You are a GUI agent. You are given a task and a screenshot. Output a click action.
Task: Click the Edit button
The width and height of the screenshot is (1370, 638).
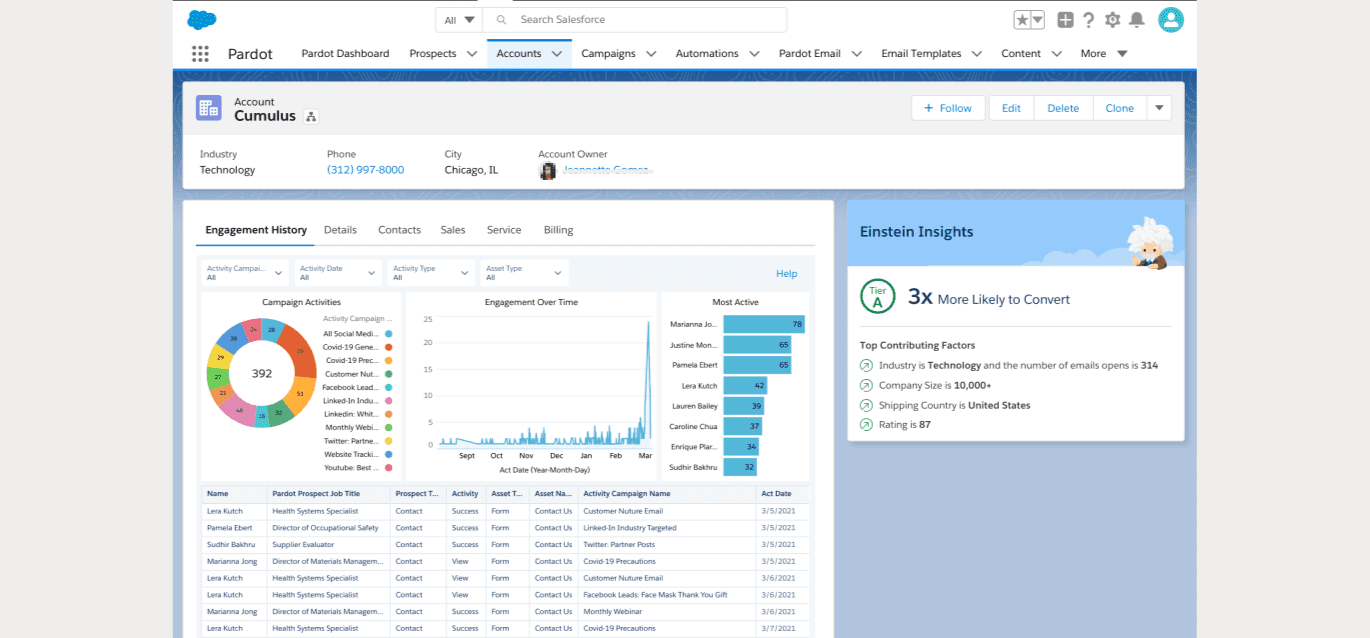1011,108
